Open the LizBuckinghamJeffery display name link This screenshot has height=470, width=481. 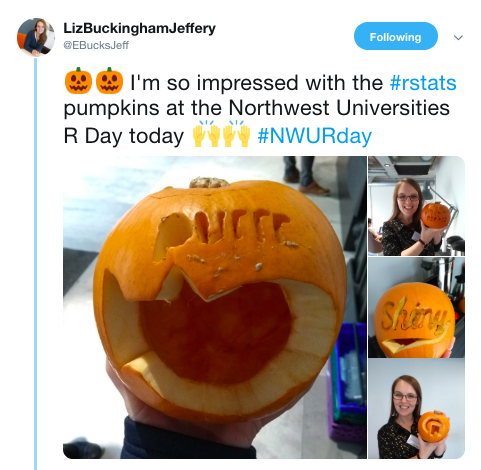139,28
